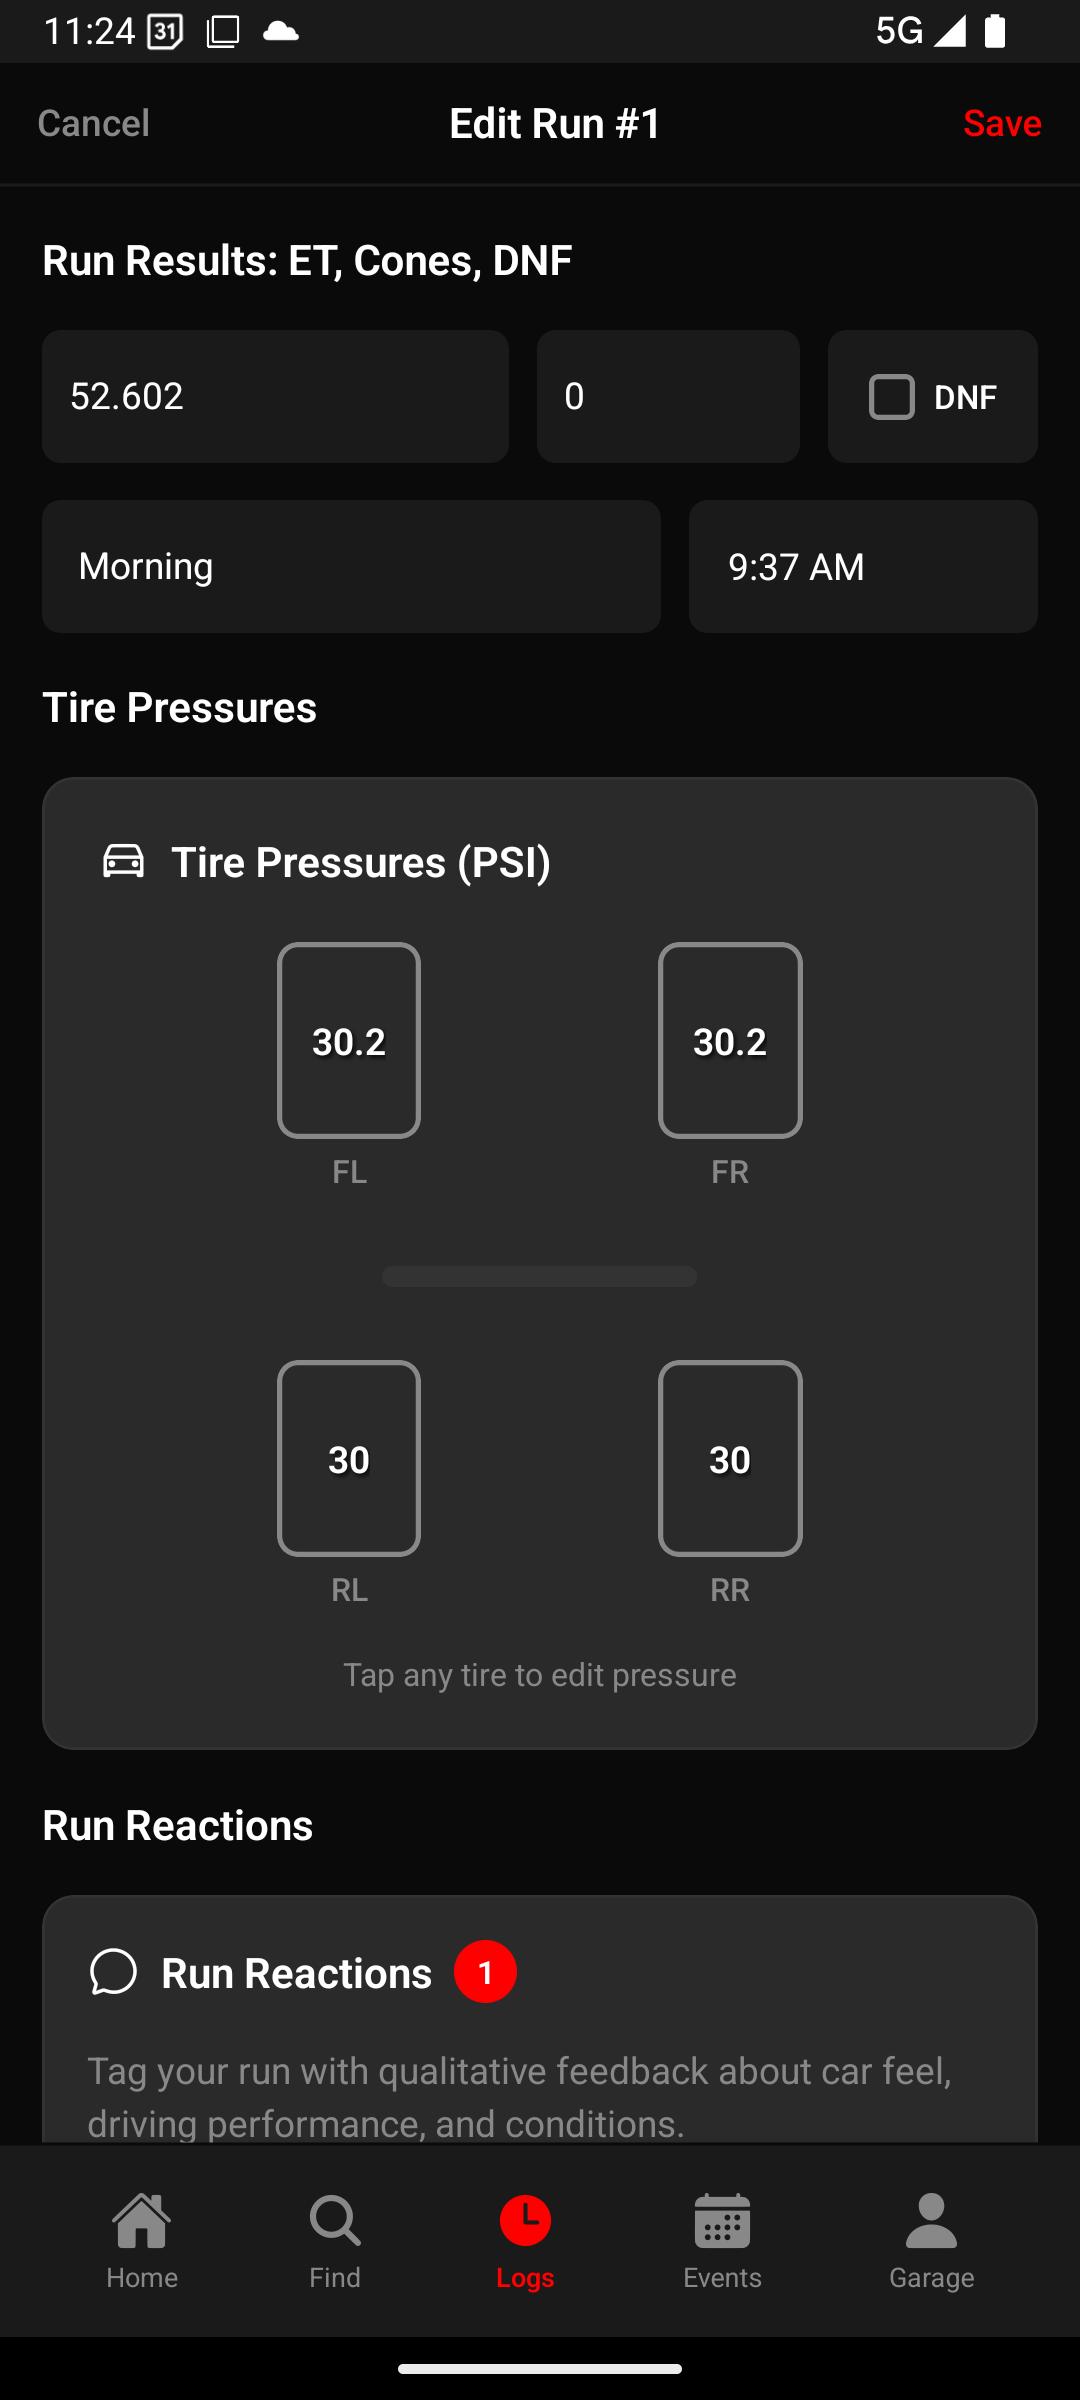Edit the rear-left tire pressure
1080x2400 pixels.
click(349, 1458)
